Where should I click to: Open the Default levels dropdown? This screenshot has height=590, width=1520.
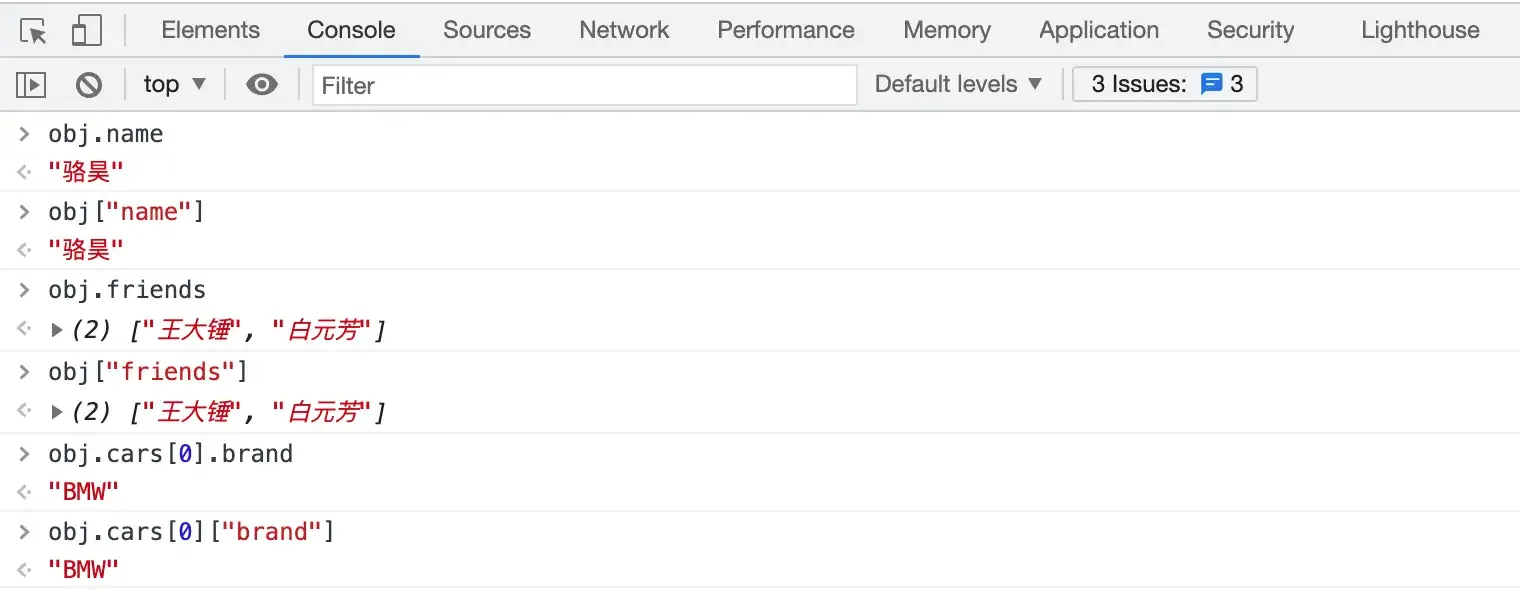click(x=956, y=84)
